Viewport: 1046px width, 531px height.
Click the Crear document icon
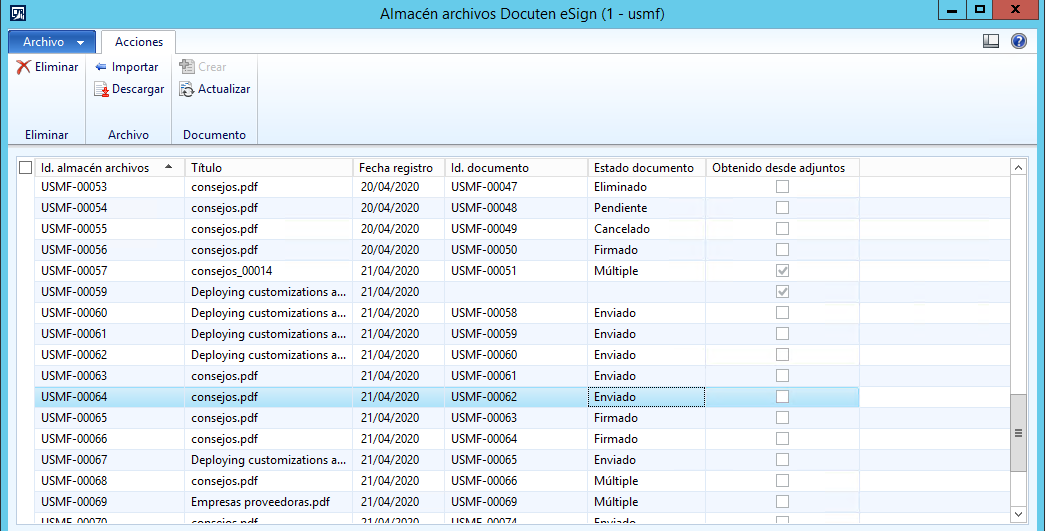pos(187,67)
